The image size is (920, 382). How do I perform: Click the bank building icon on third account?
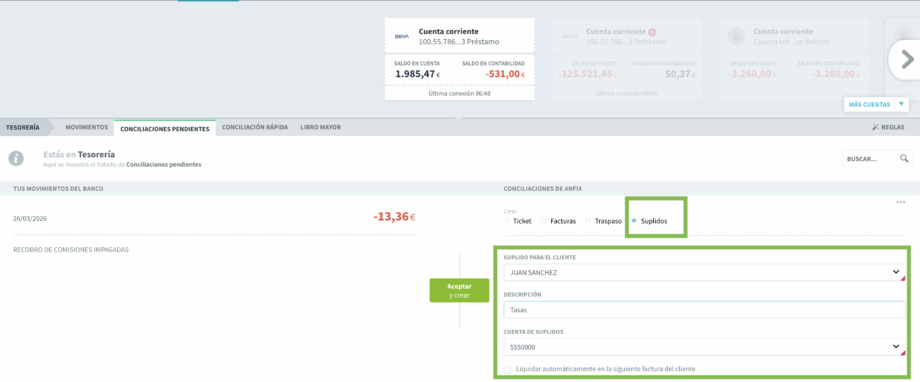click(736, 36)
